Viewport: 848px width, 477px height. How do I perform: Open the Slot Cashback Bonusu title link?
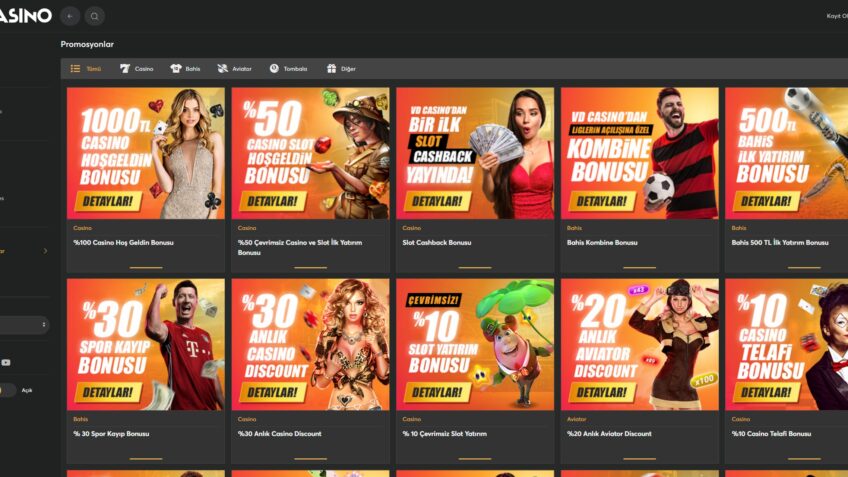coord(436,243)
